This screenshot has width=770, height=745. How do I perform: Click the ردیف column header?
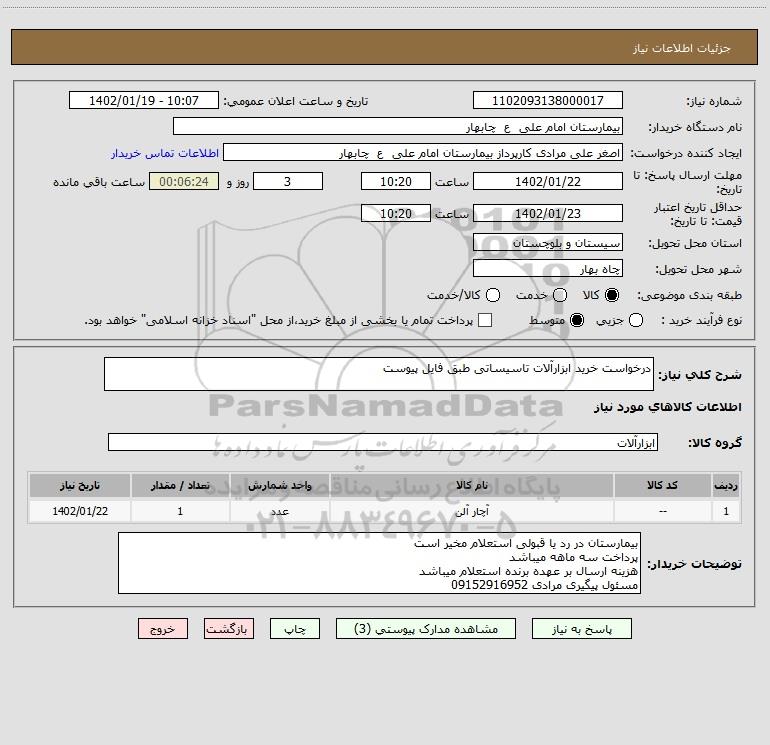tap(726, 486)
